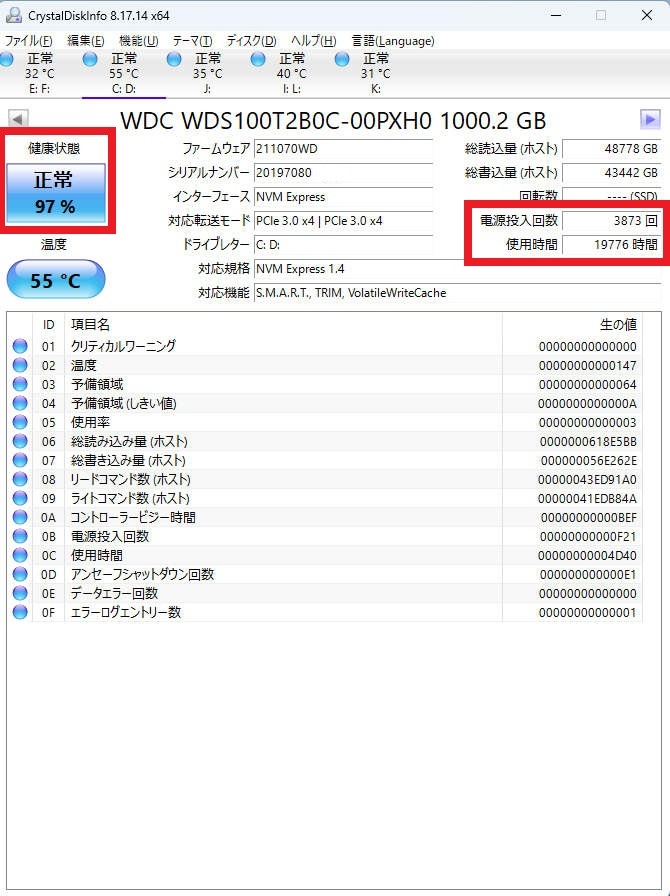Select the I: L: drive status icon

259,60
